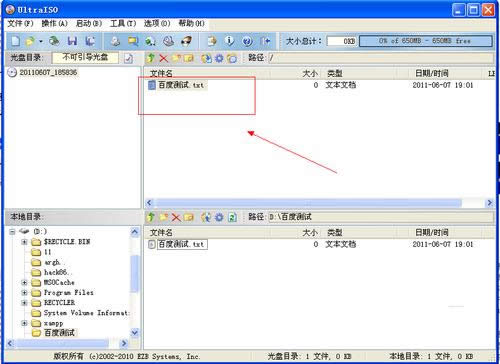
Task: Click up arrow of local tree scrollbar
Action: 134,232
